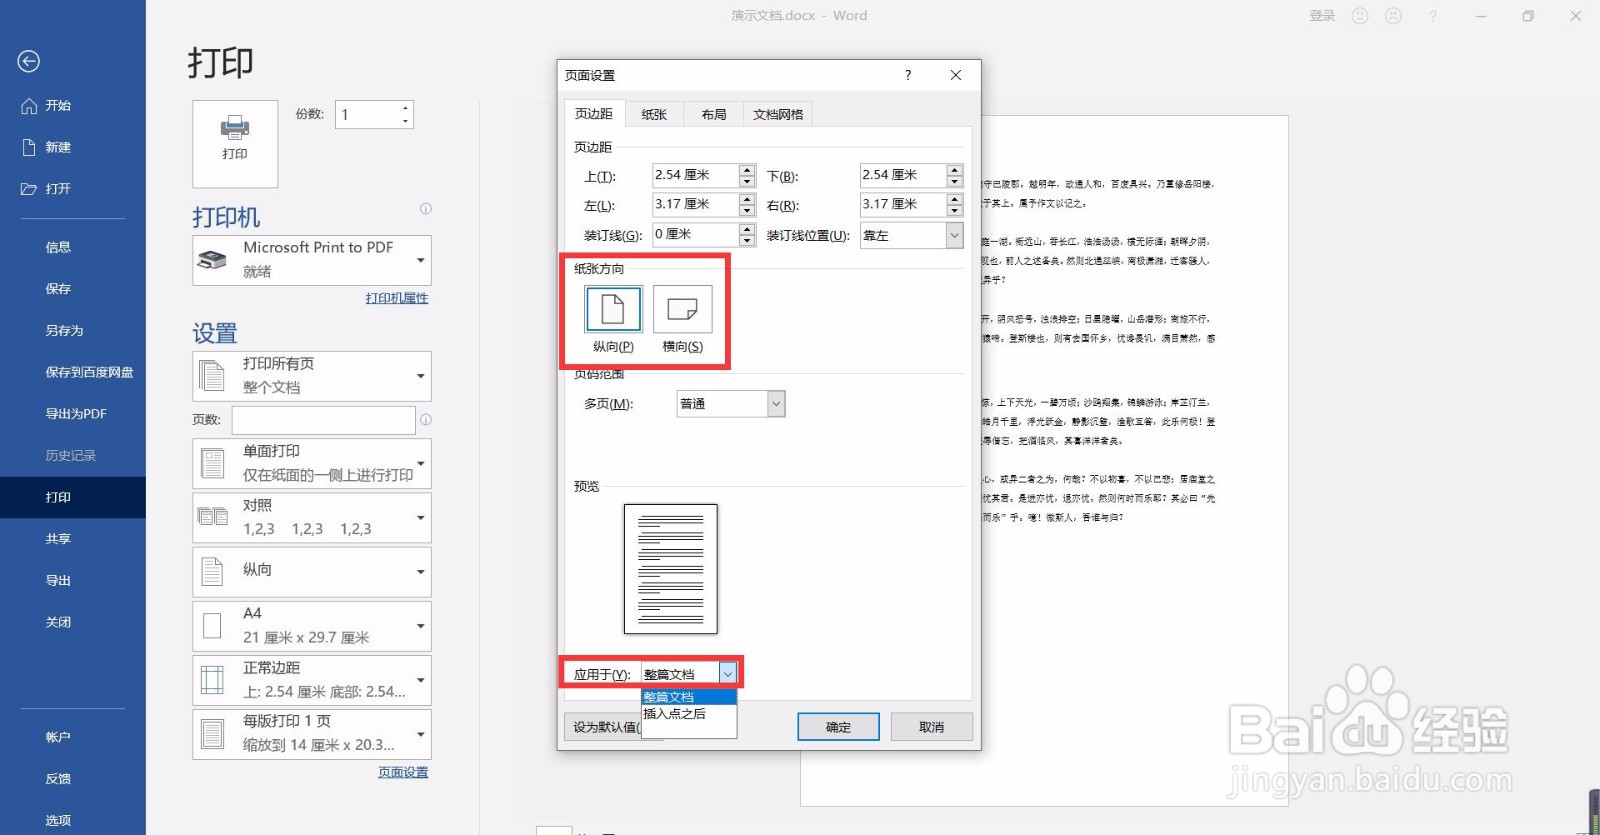Click 导出为PDF in sidebar

click(76, 414)
